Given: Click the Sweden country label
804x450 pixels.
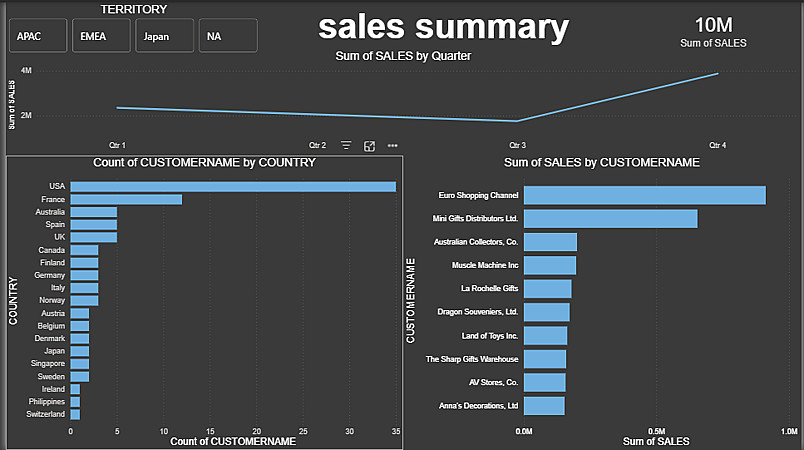Looking at the screenshot, I should click(x=51, y=376).
